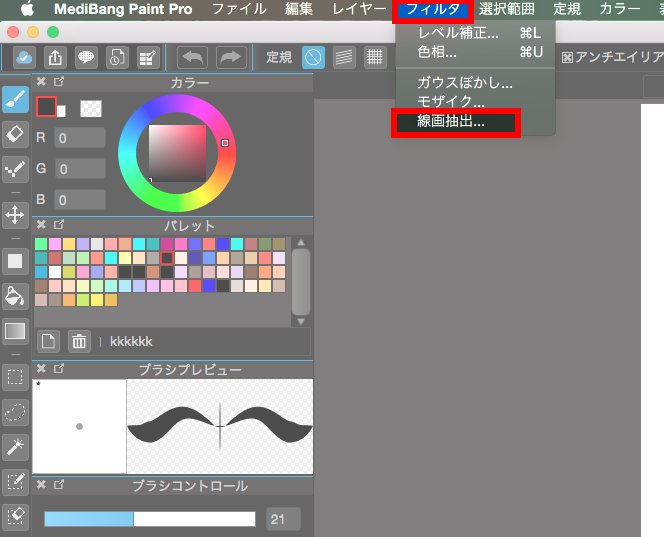Click the brush stroke preview thumbnail

(220, 426)
